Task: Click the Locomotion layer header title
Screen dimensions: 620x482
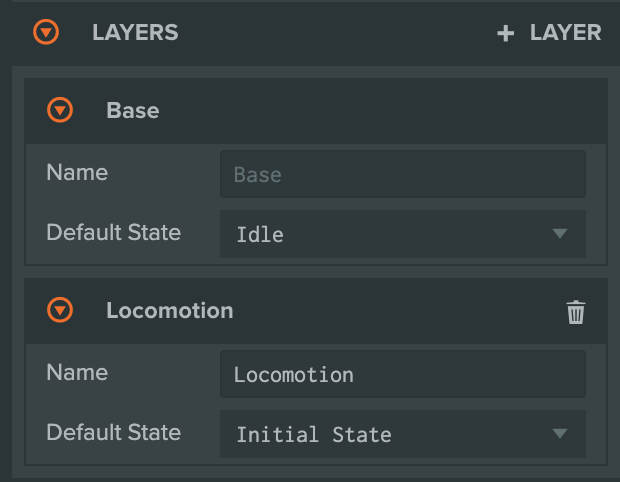Action: pos(170,310)
